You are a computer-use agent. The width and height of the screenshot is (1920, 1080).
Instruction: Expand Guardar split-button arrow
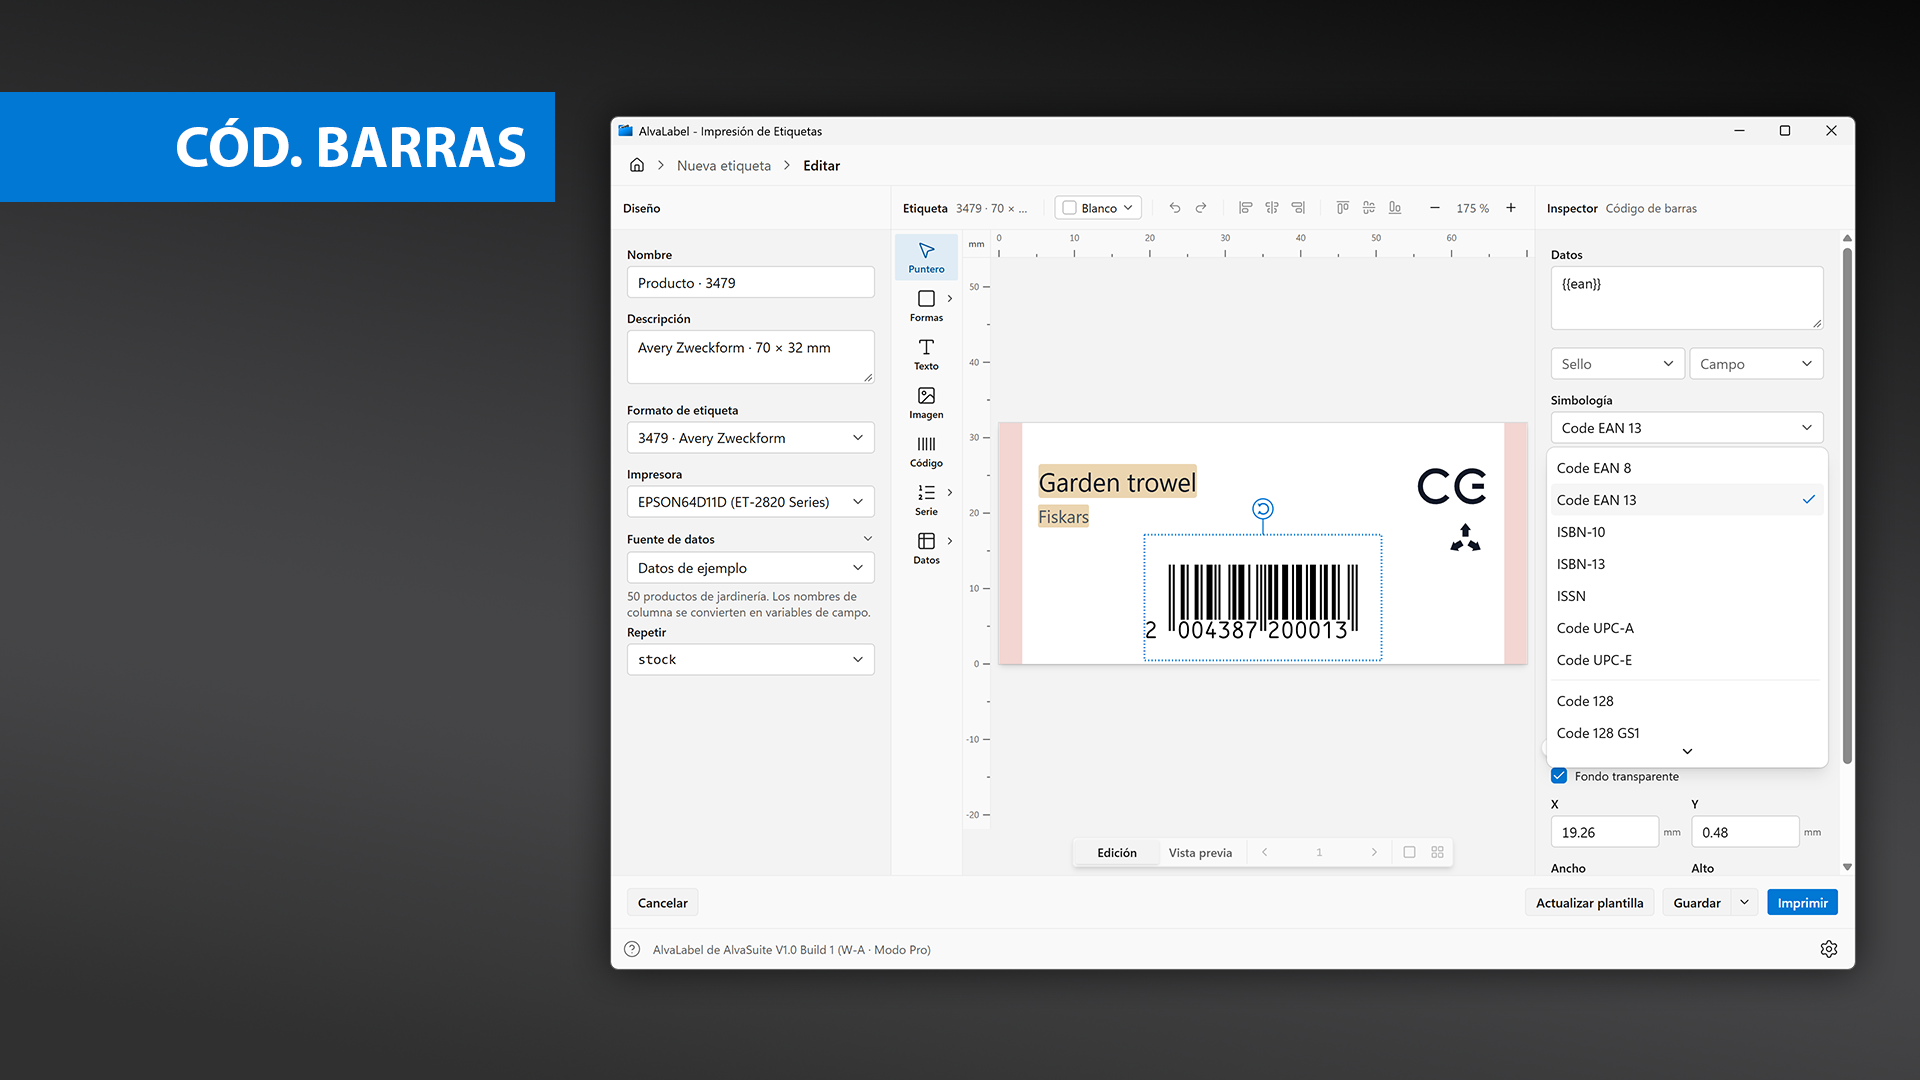coord(1744,902)
